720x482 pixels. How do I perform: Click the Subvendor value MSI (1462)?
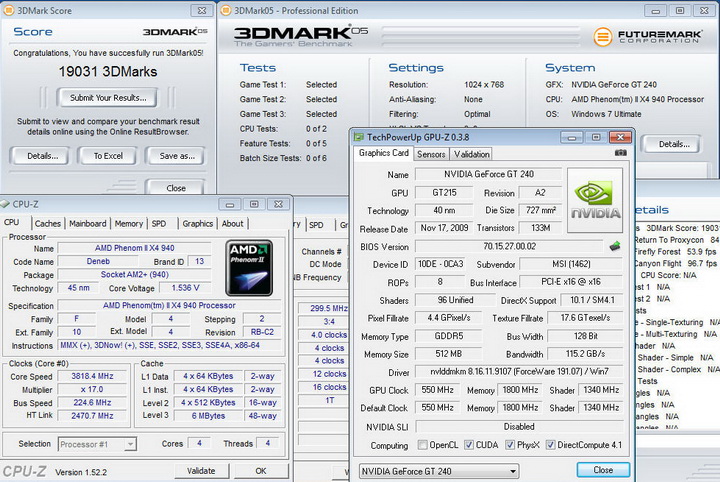[571, 264]
